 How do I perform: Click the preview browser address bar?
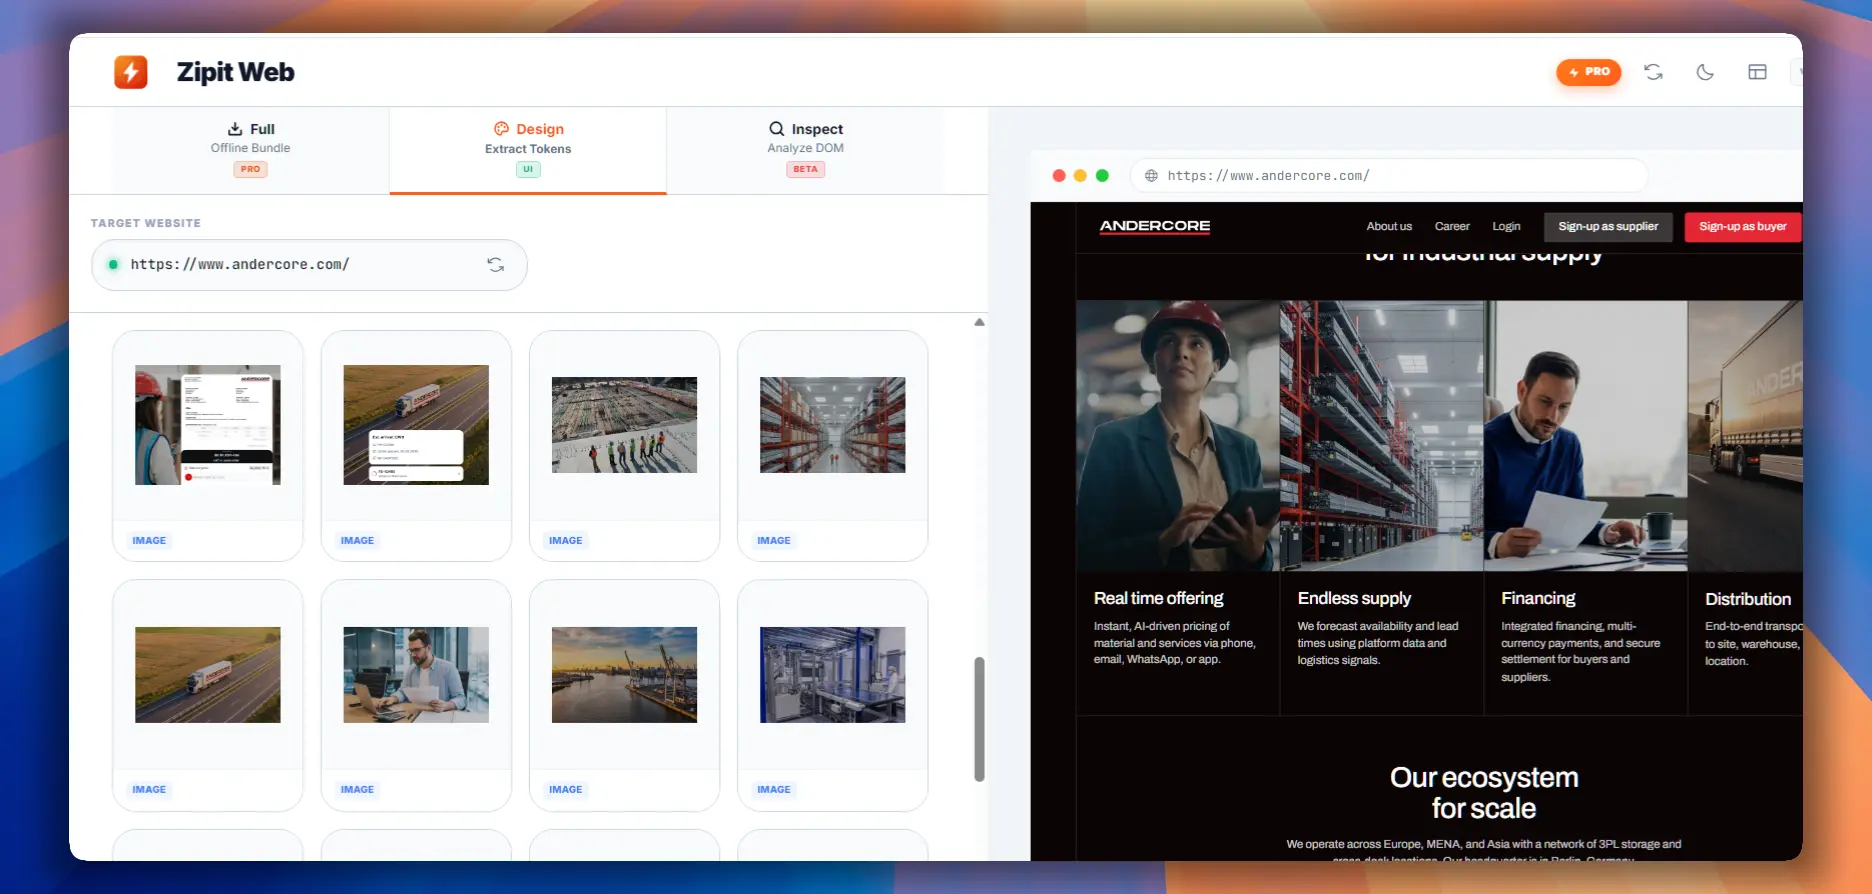click(1389, 176)
